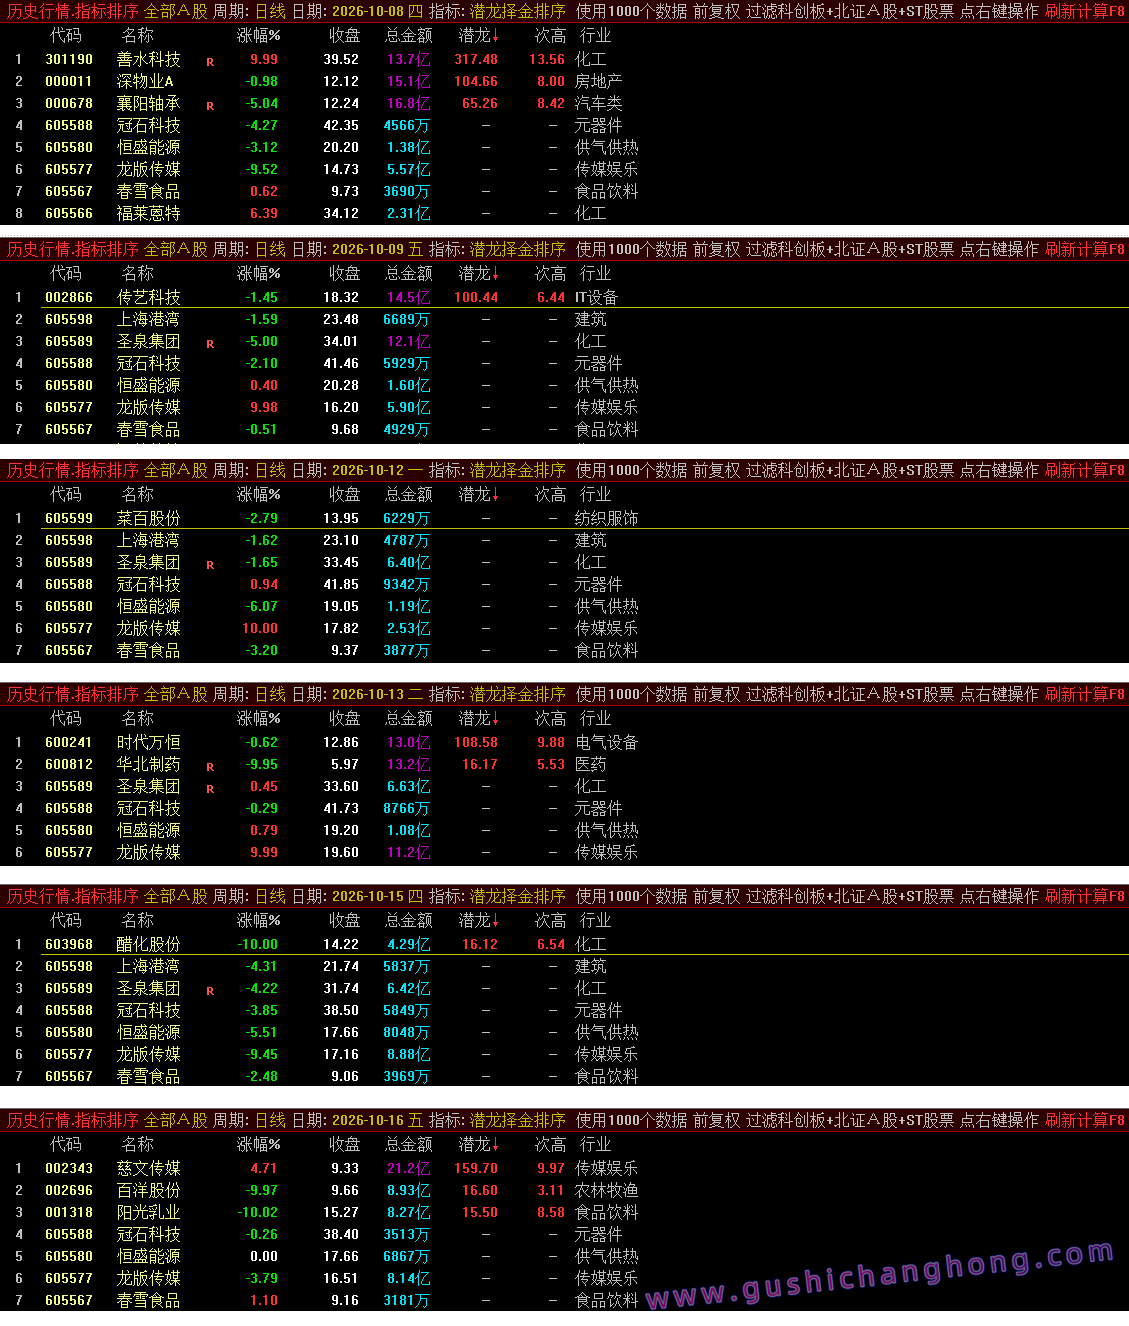
Task: Select the 慈文传媒 stock name
Action: pyautogui.click(x=149, y=1168)
